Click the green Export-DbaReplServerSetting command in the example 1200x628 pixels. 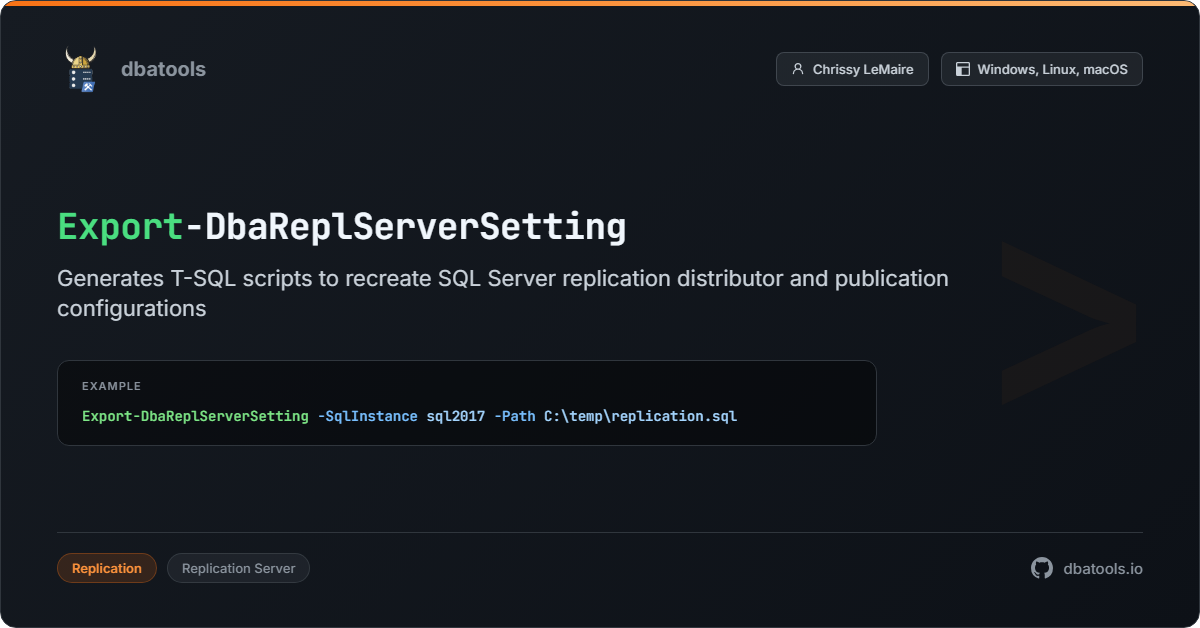(x=195, y=415)
